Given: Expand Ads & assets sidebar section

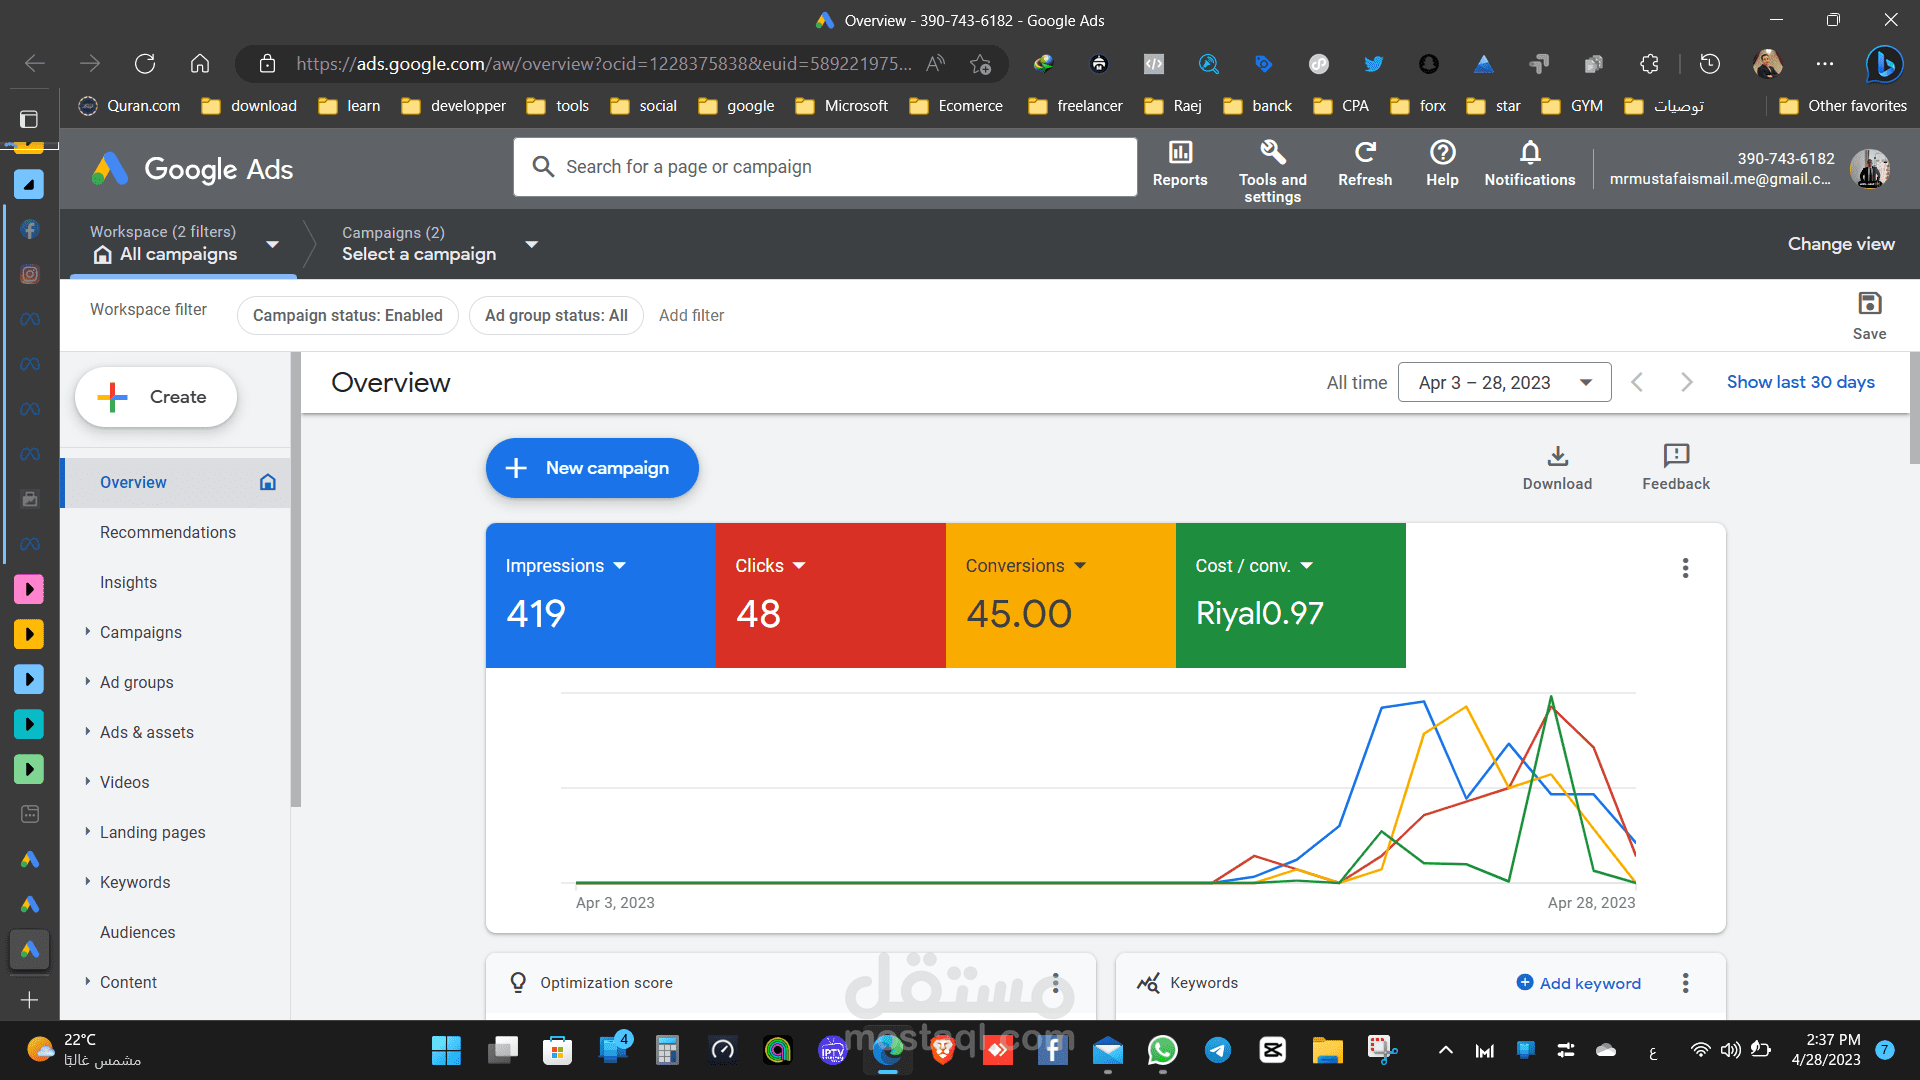Looking at the screenshot, I should pyautogui.click(x=88, y=731).
